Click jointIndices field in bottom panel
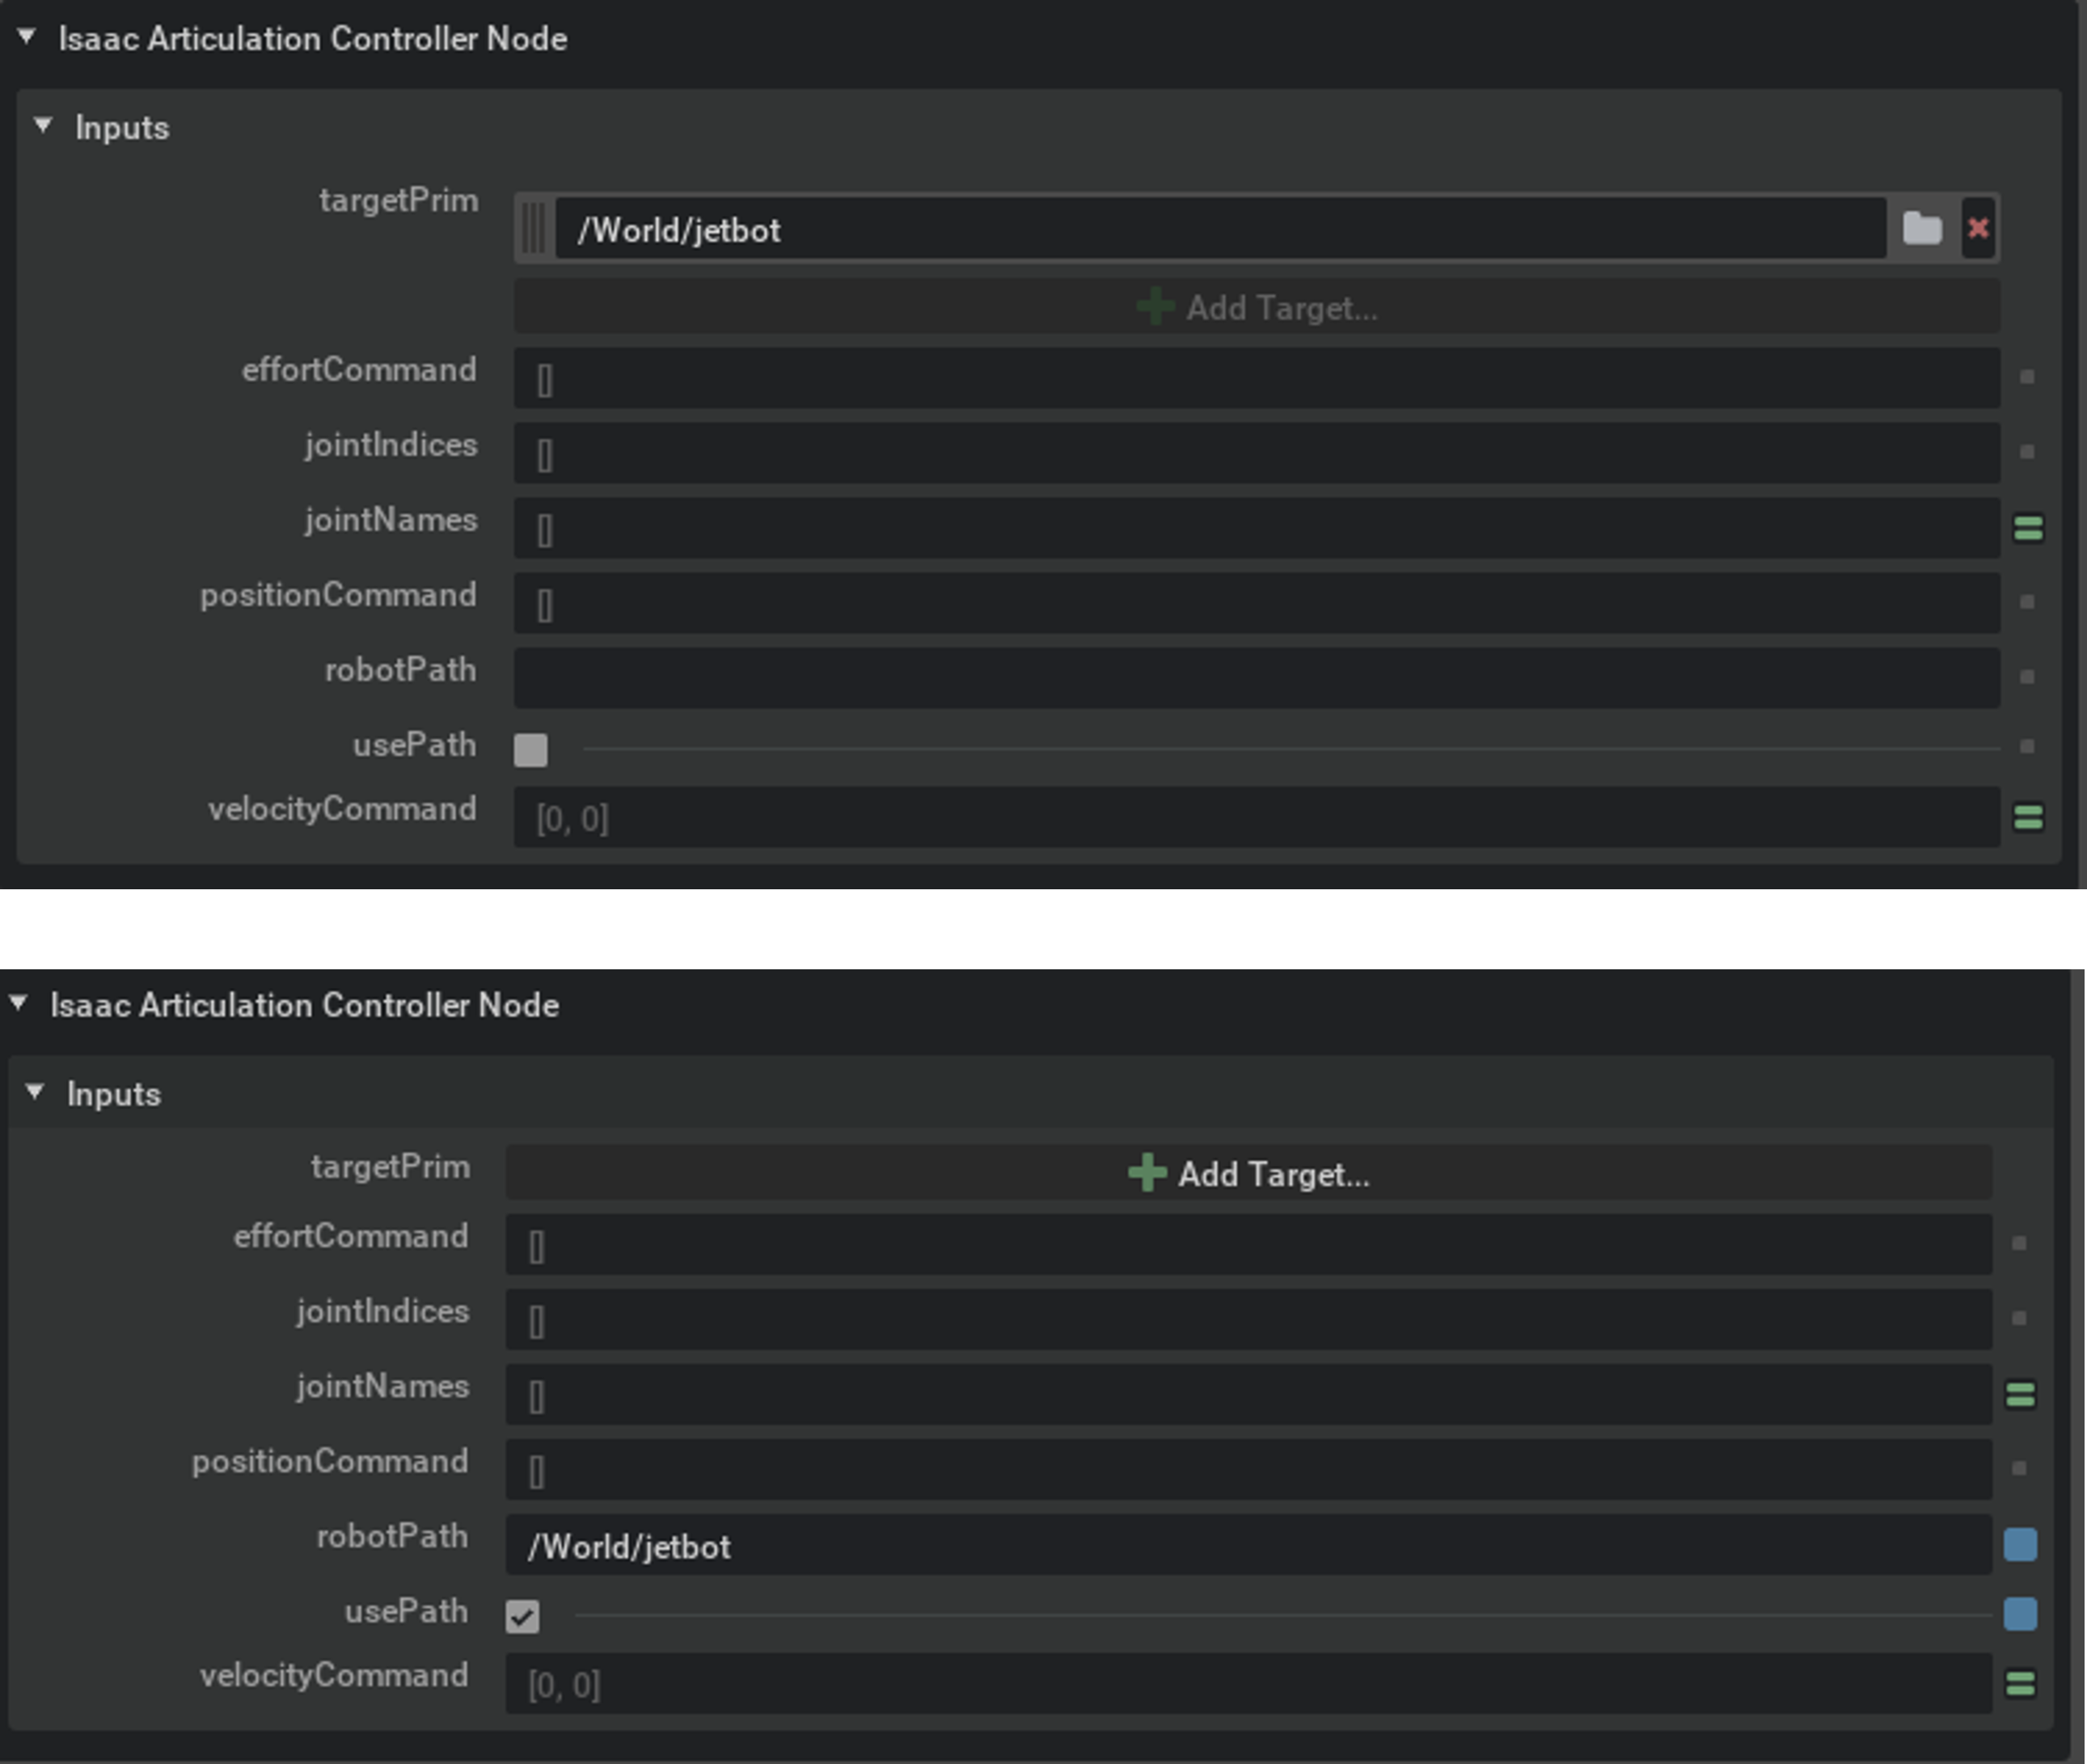2087x1764 pixels. 1248,1319
